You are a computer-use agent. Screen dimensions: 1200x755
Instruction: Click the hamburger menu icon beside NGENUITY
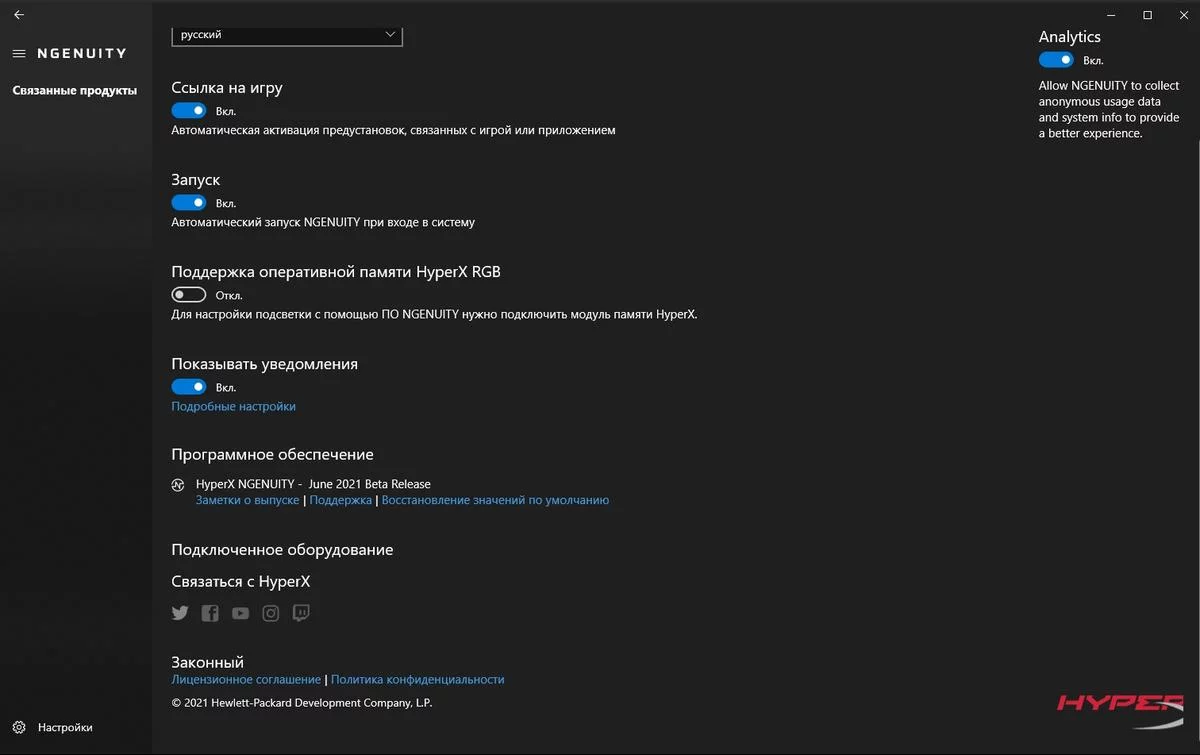(19, 53)
